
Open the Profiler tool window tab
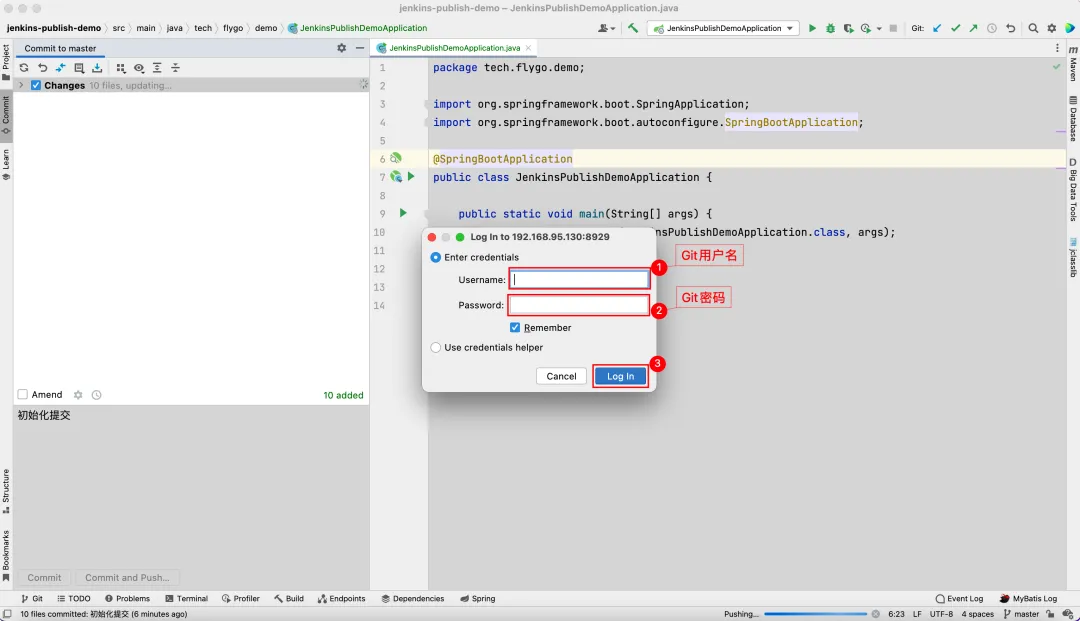240,598
